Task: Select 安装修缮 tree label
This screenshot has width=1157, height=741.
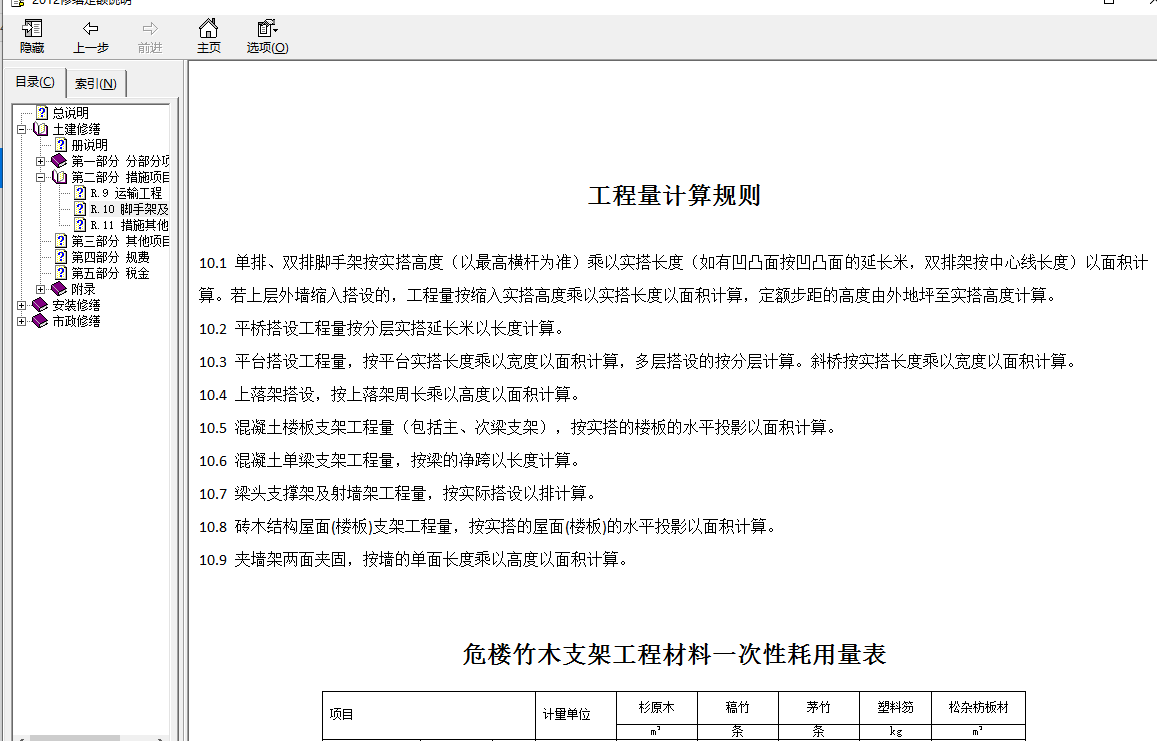Action: point(76,306)
